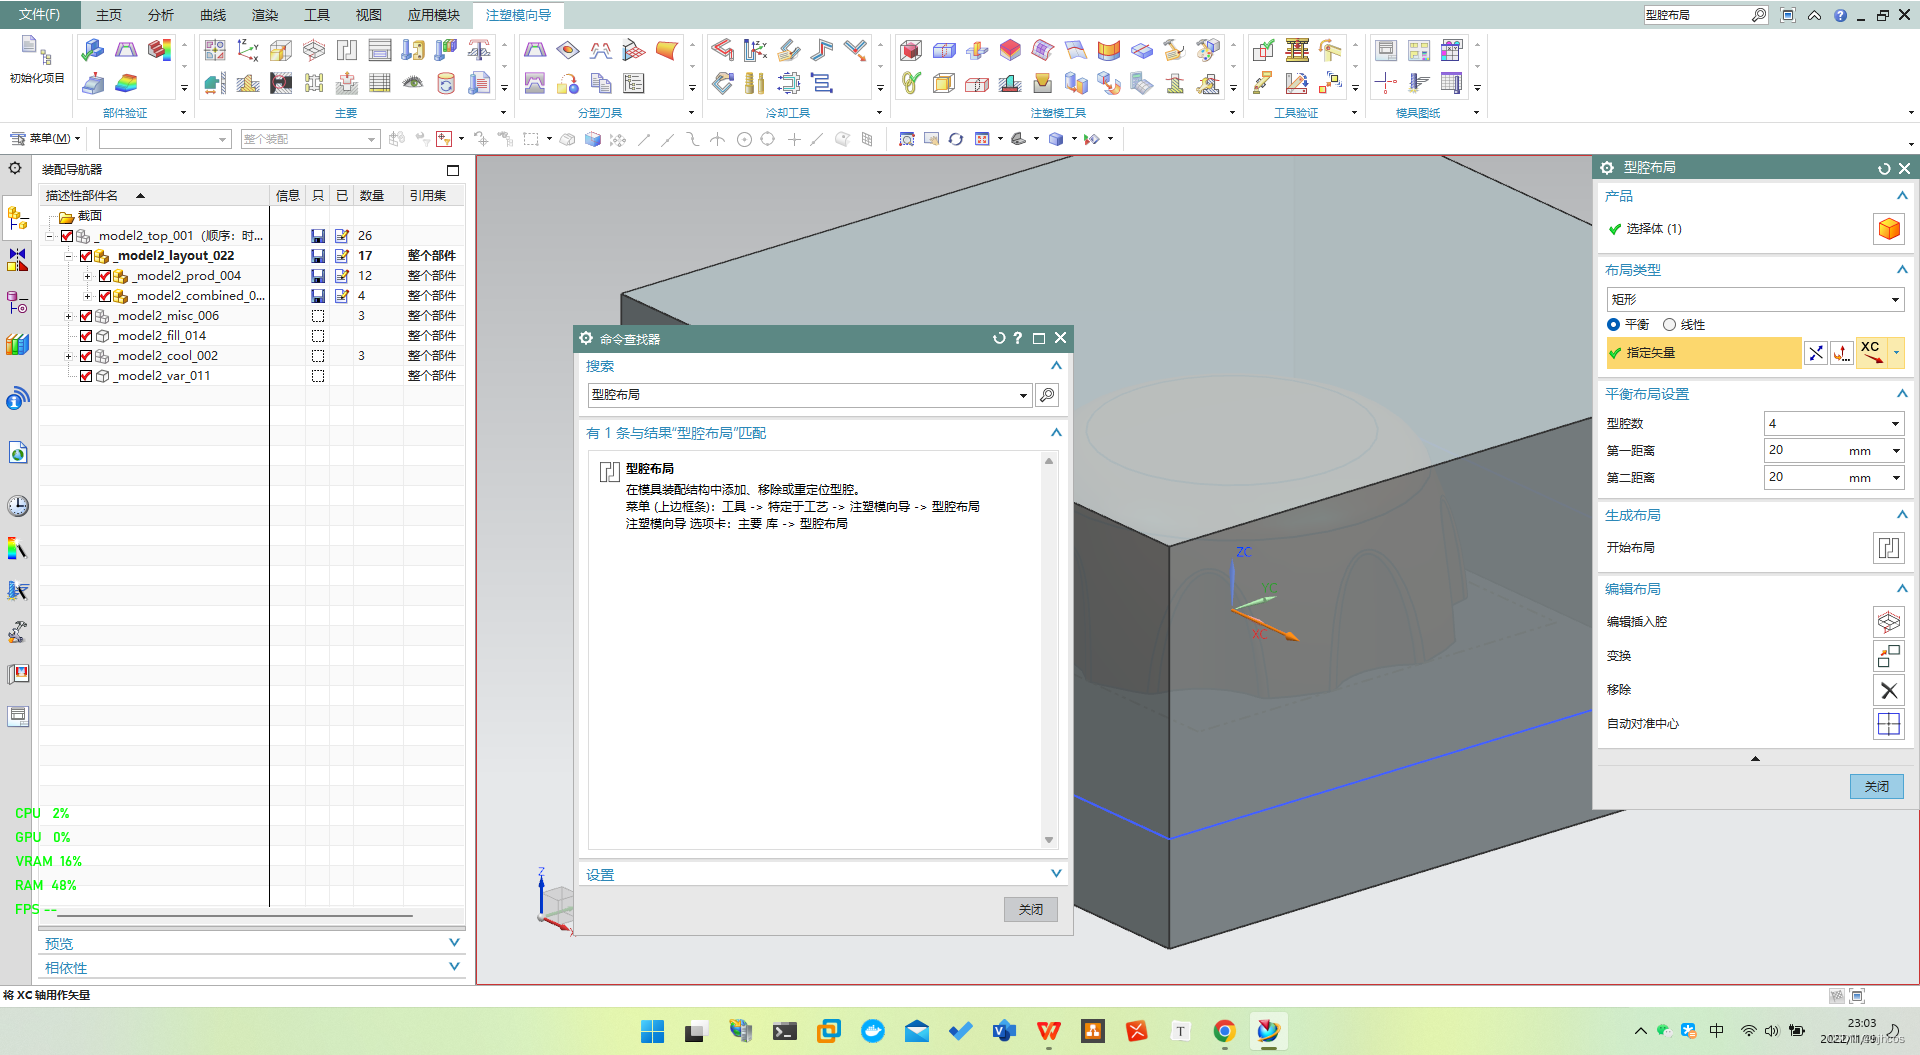
Task: Click the Remove cavity icon
Action: [1888, 690]
